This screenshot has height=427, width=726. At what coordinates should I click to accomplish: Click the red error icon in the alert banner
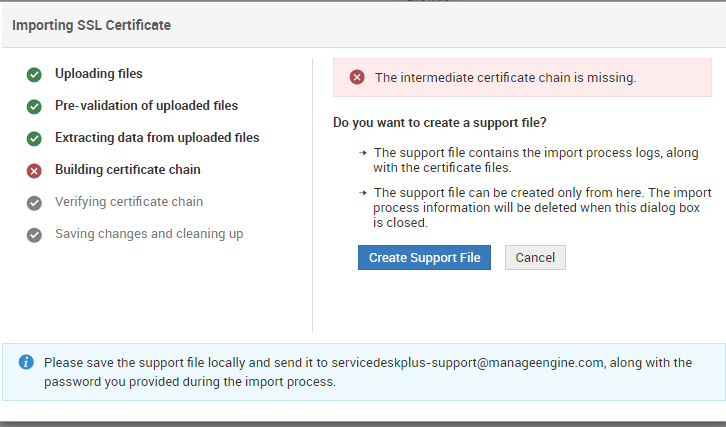[356, 77]
